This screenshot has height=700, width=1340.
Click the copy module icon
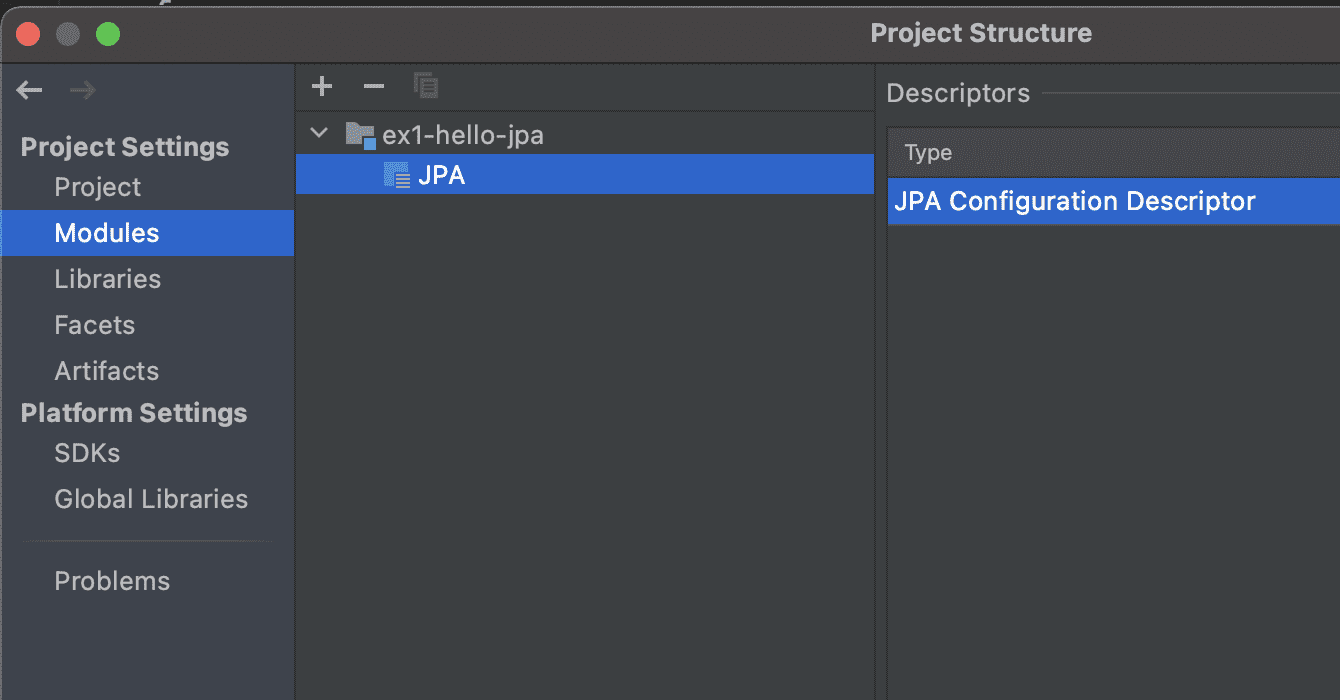(x=426, y=86)
